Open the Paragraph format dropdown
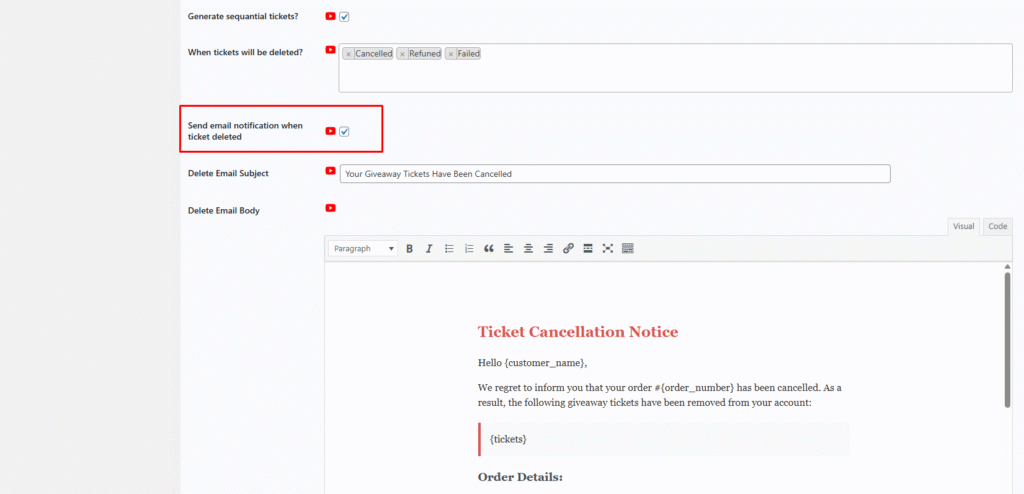The height and width of the screenshot is (494, 1024). [x=363, y=248]
